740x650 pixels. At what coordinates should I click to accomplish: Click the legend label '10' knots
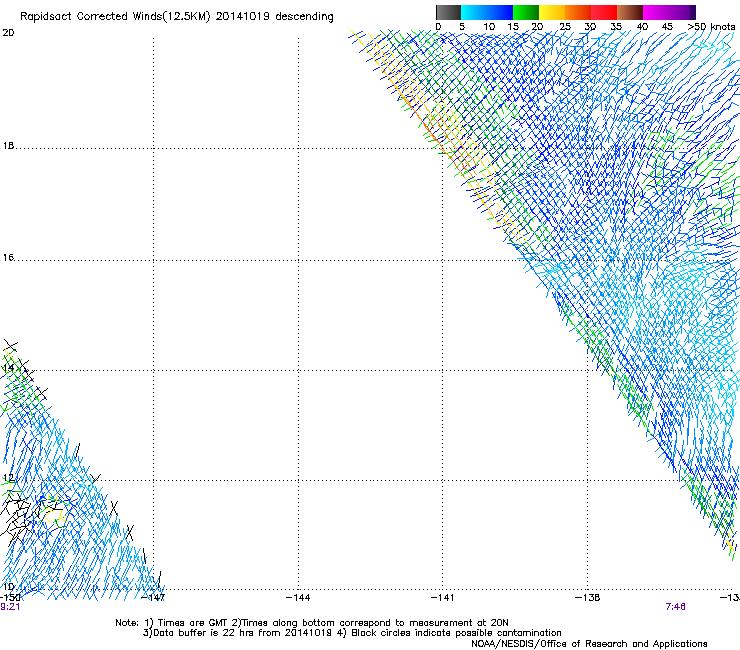(x=489, y=27)
